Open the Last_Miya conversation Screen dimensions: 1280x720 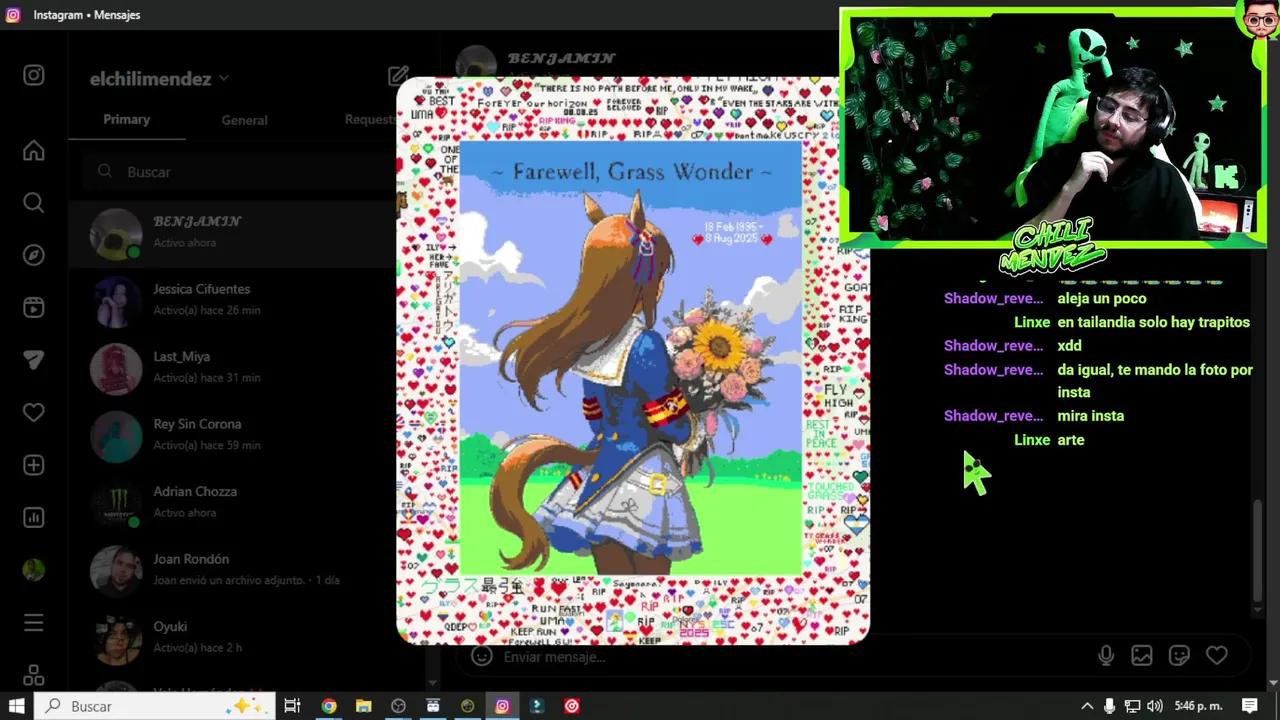point(232,367)
